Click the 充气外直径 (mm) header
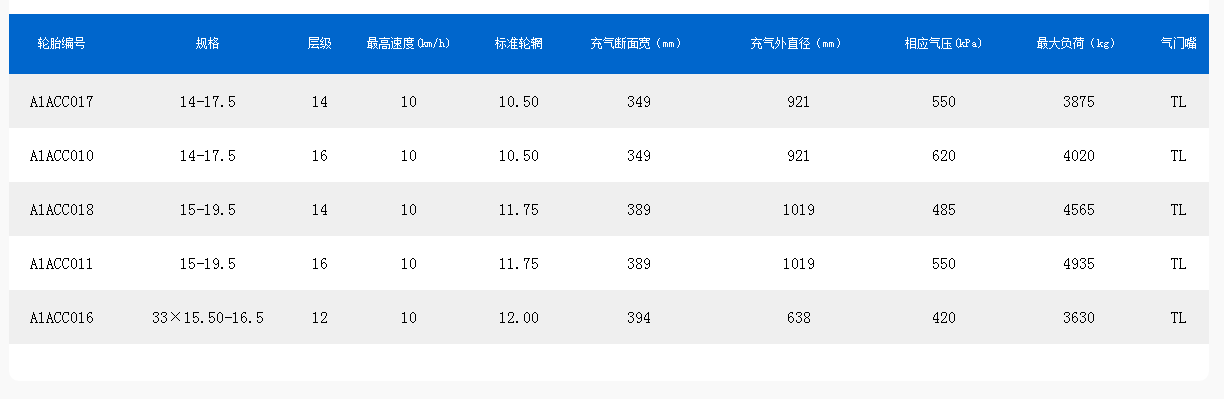This screenshot has width=1224, height=399. (797, 44)
